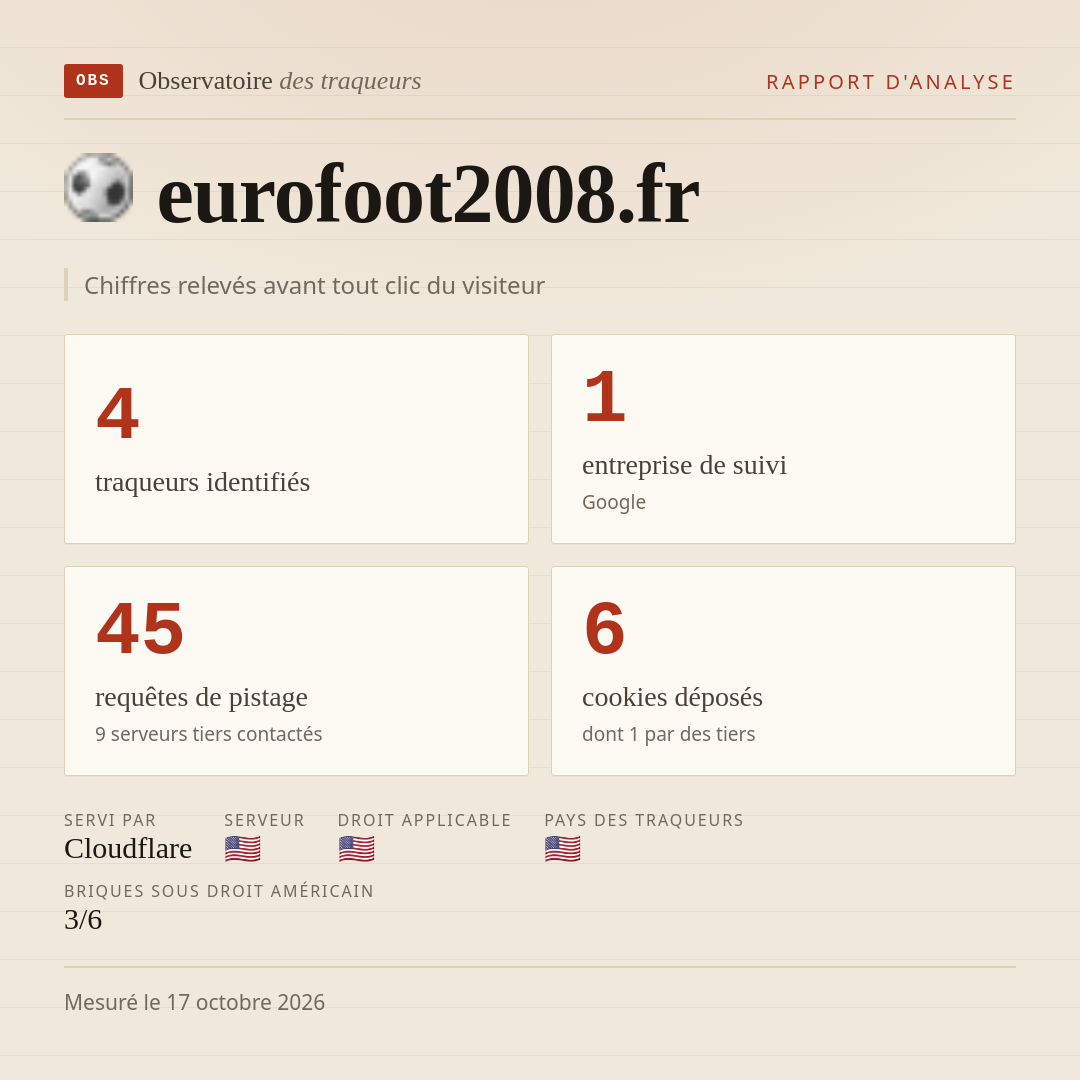Click 9 serveurs tiers contactés text
1080x1080 pixels.
pyautogui.click(x=209, y=734)
